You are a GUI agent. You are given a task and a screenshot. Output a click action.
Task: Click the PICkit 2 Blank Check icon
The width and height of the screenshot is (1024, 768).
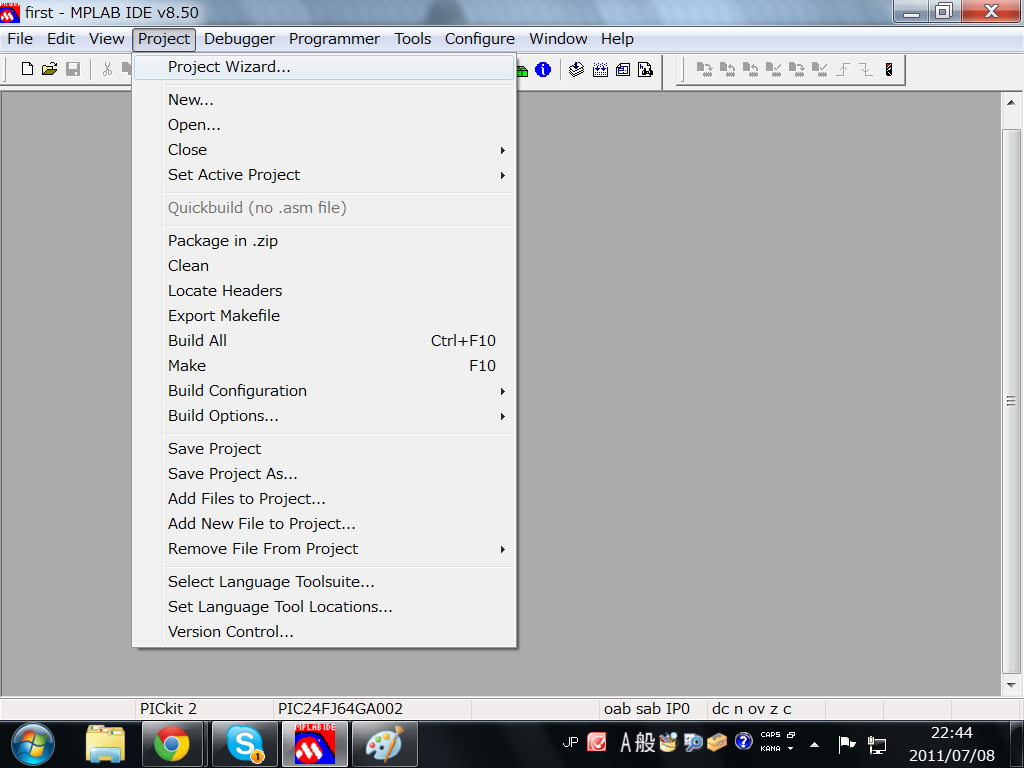(819, 69)
